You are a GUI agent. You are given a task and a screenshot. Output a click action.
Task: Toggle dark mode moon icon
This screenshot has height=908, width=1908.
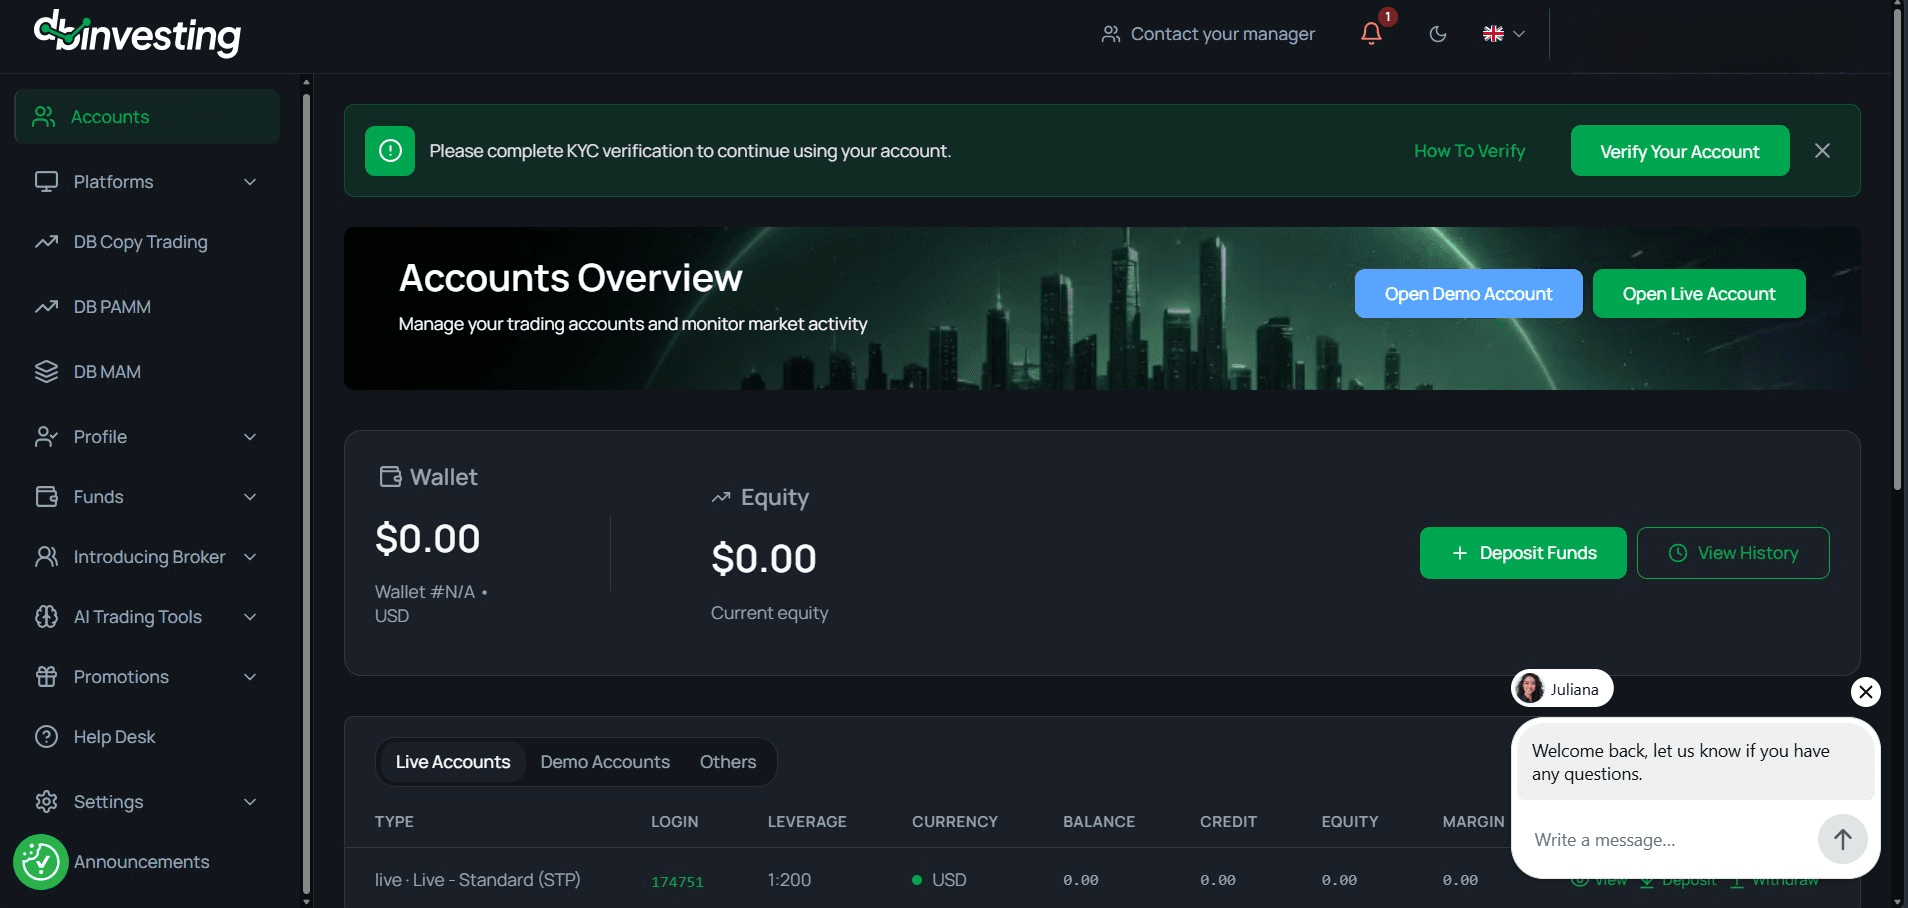click(x=1438, y=34)
